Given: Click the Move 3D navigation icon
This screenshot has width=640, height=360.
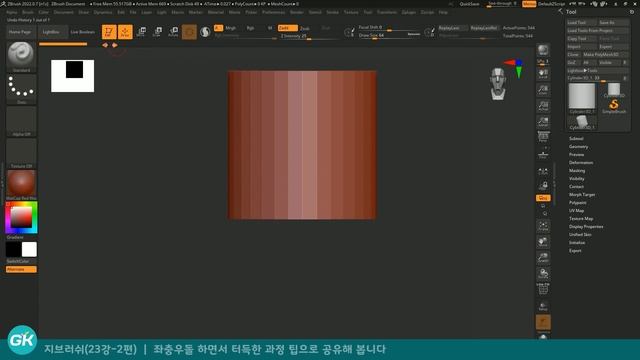Looking at the screenshot, I should coord(543,242).
